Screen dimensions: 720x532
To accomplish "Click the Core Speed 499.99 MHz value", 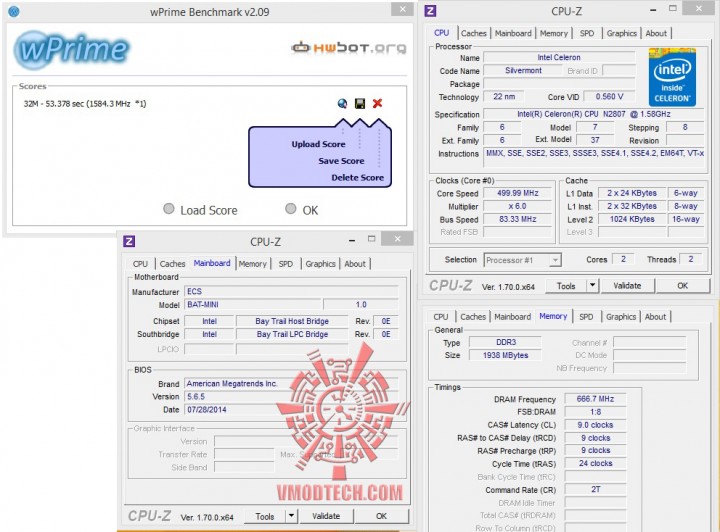I will point(518,193).
